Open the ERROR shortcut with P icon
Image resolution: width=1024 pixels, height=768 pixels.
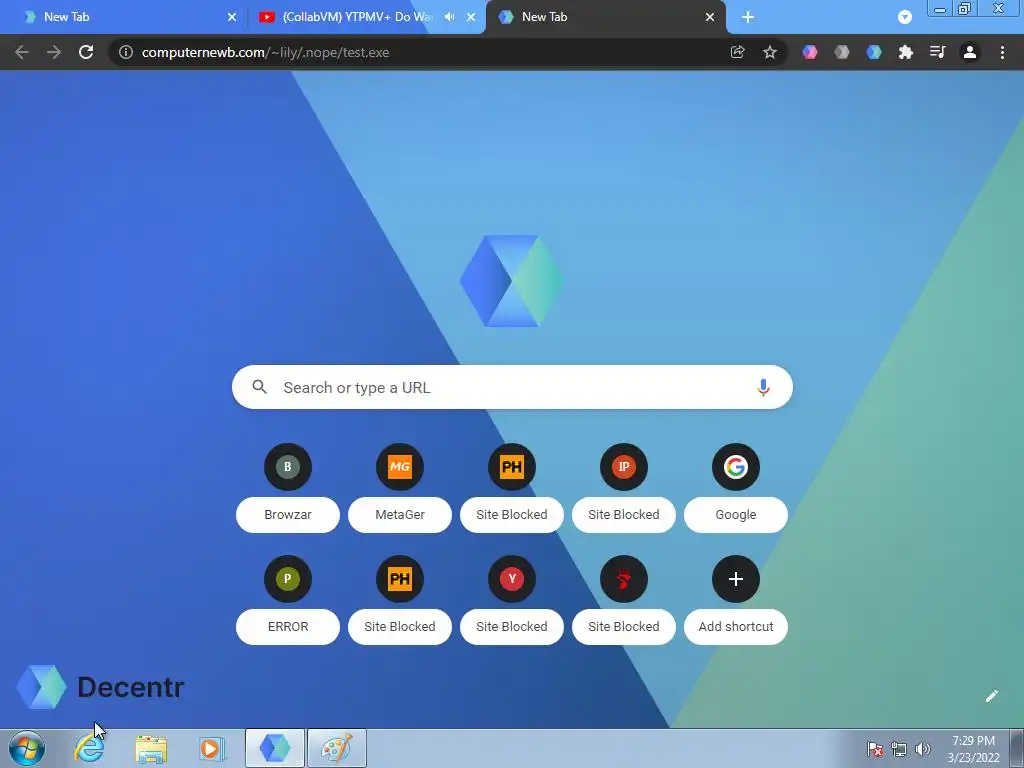(287, 579)
